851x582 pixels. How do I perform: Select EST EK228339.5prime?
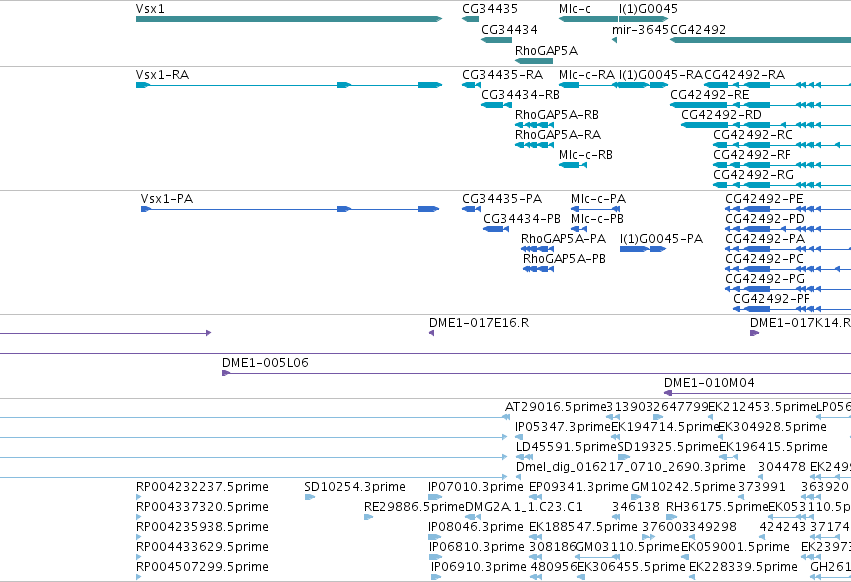click(x=694, y=577)
